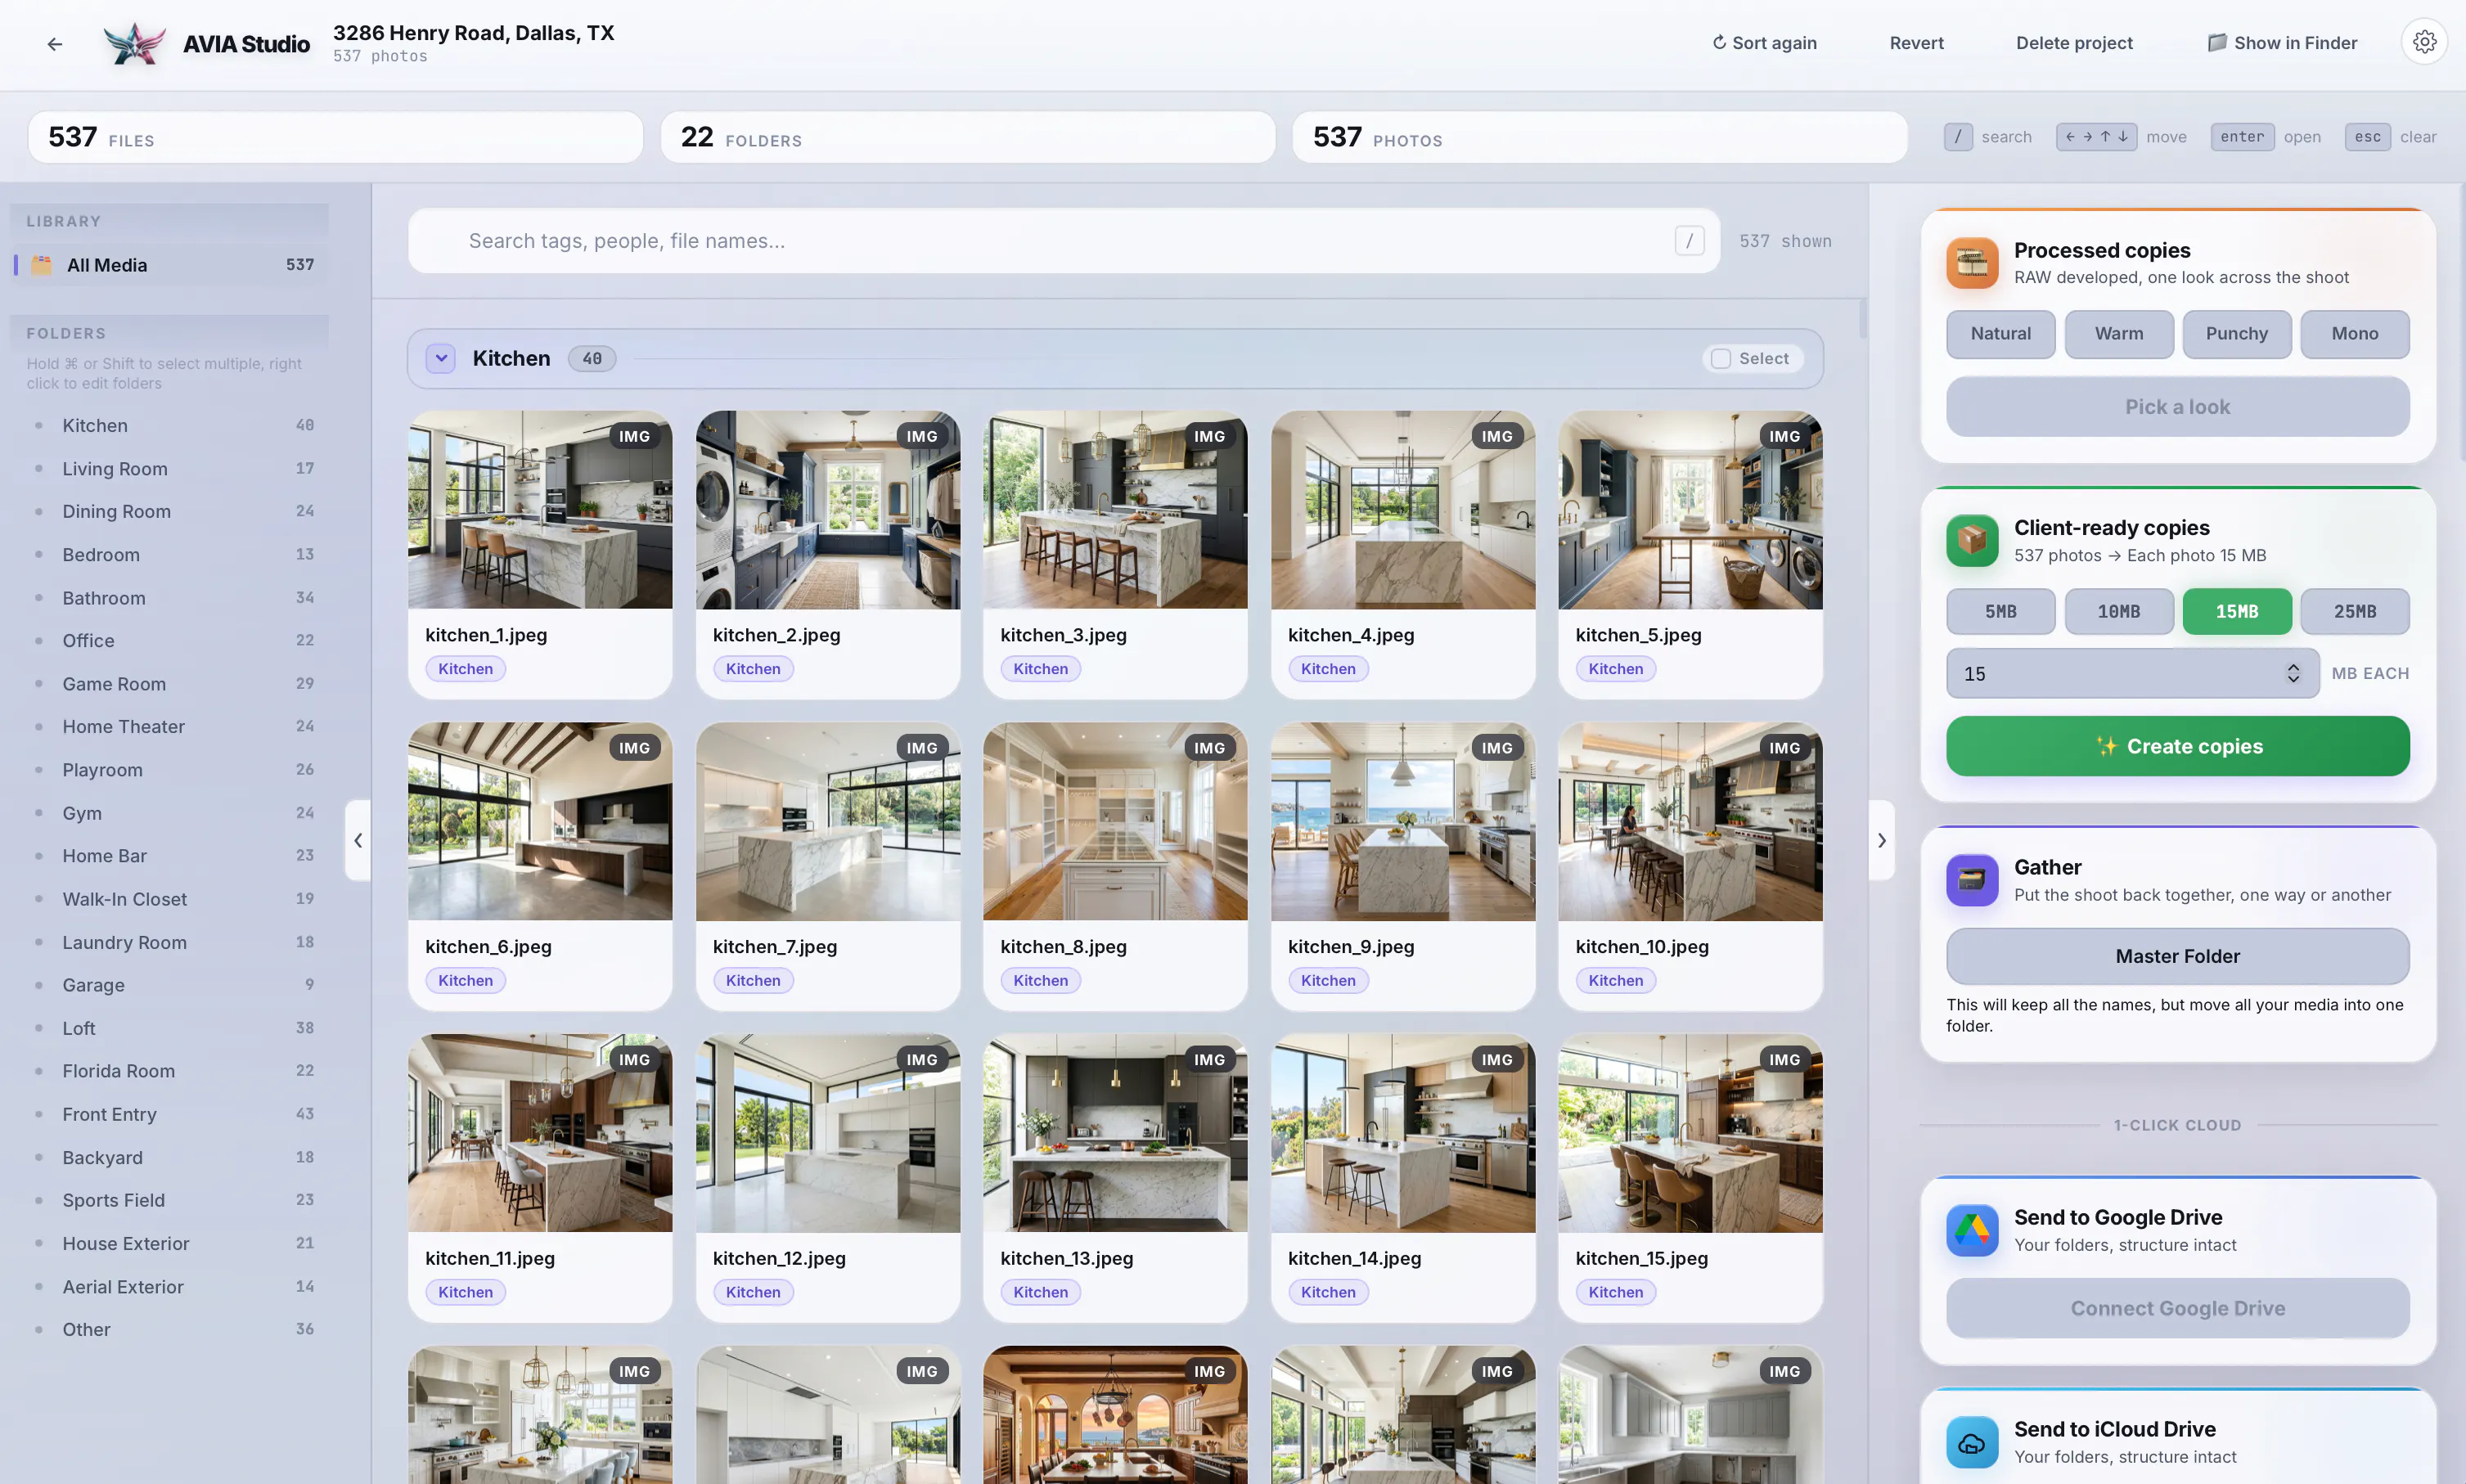The image size is (2466, 1484).
Task: Choose the Natural look option
Action: [x=2000, y=334]
